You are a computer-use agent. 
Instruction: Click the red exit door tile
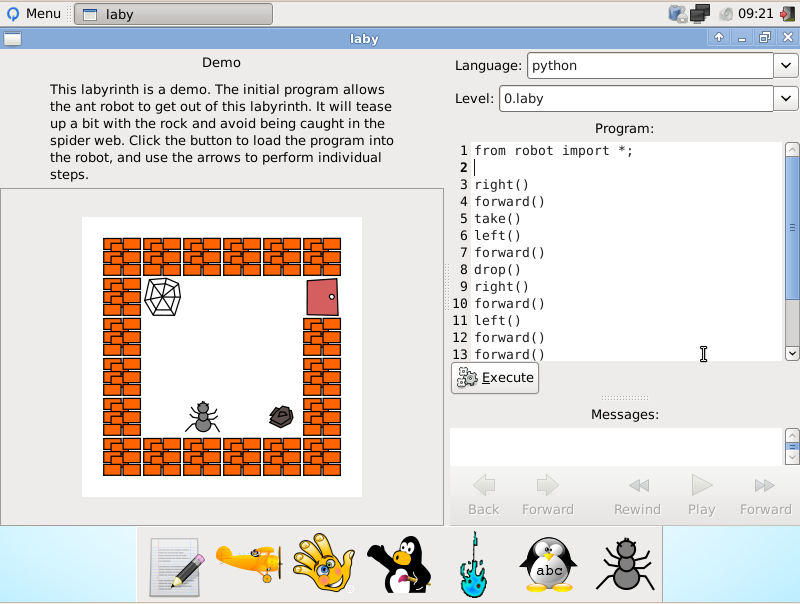322,297
